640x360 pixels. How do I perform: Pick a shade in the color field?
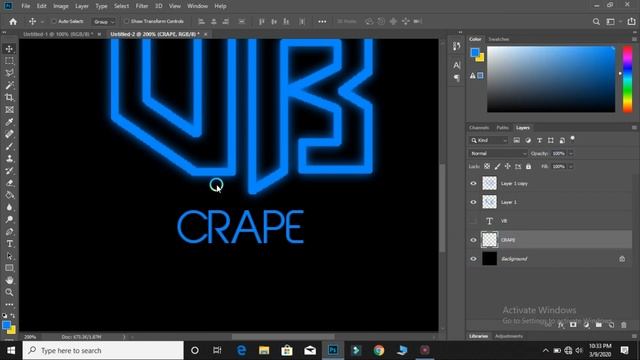[551, 79]
